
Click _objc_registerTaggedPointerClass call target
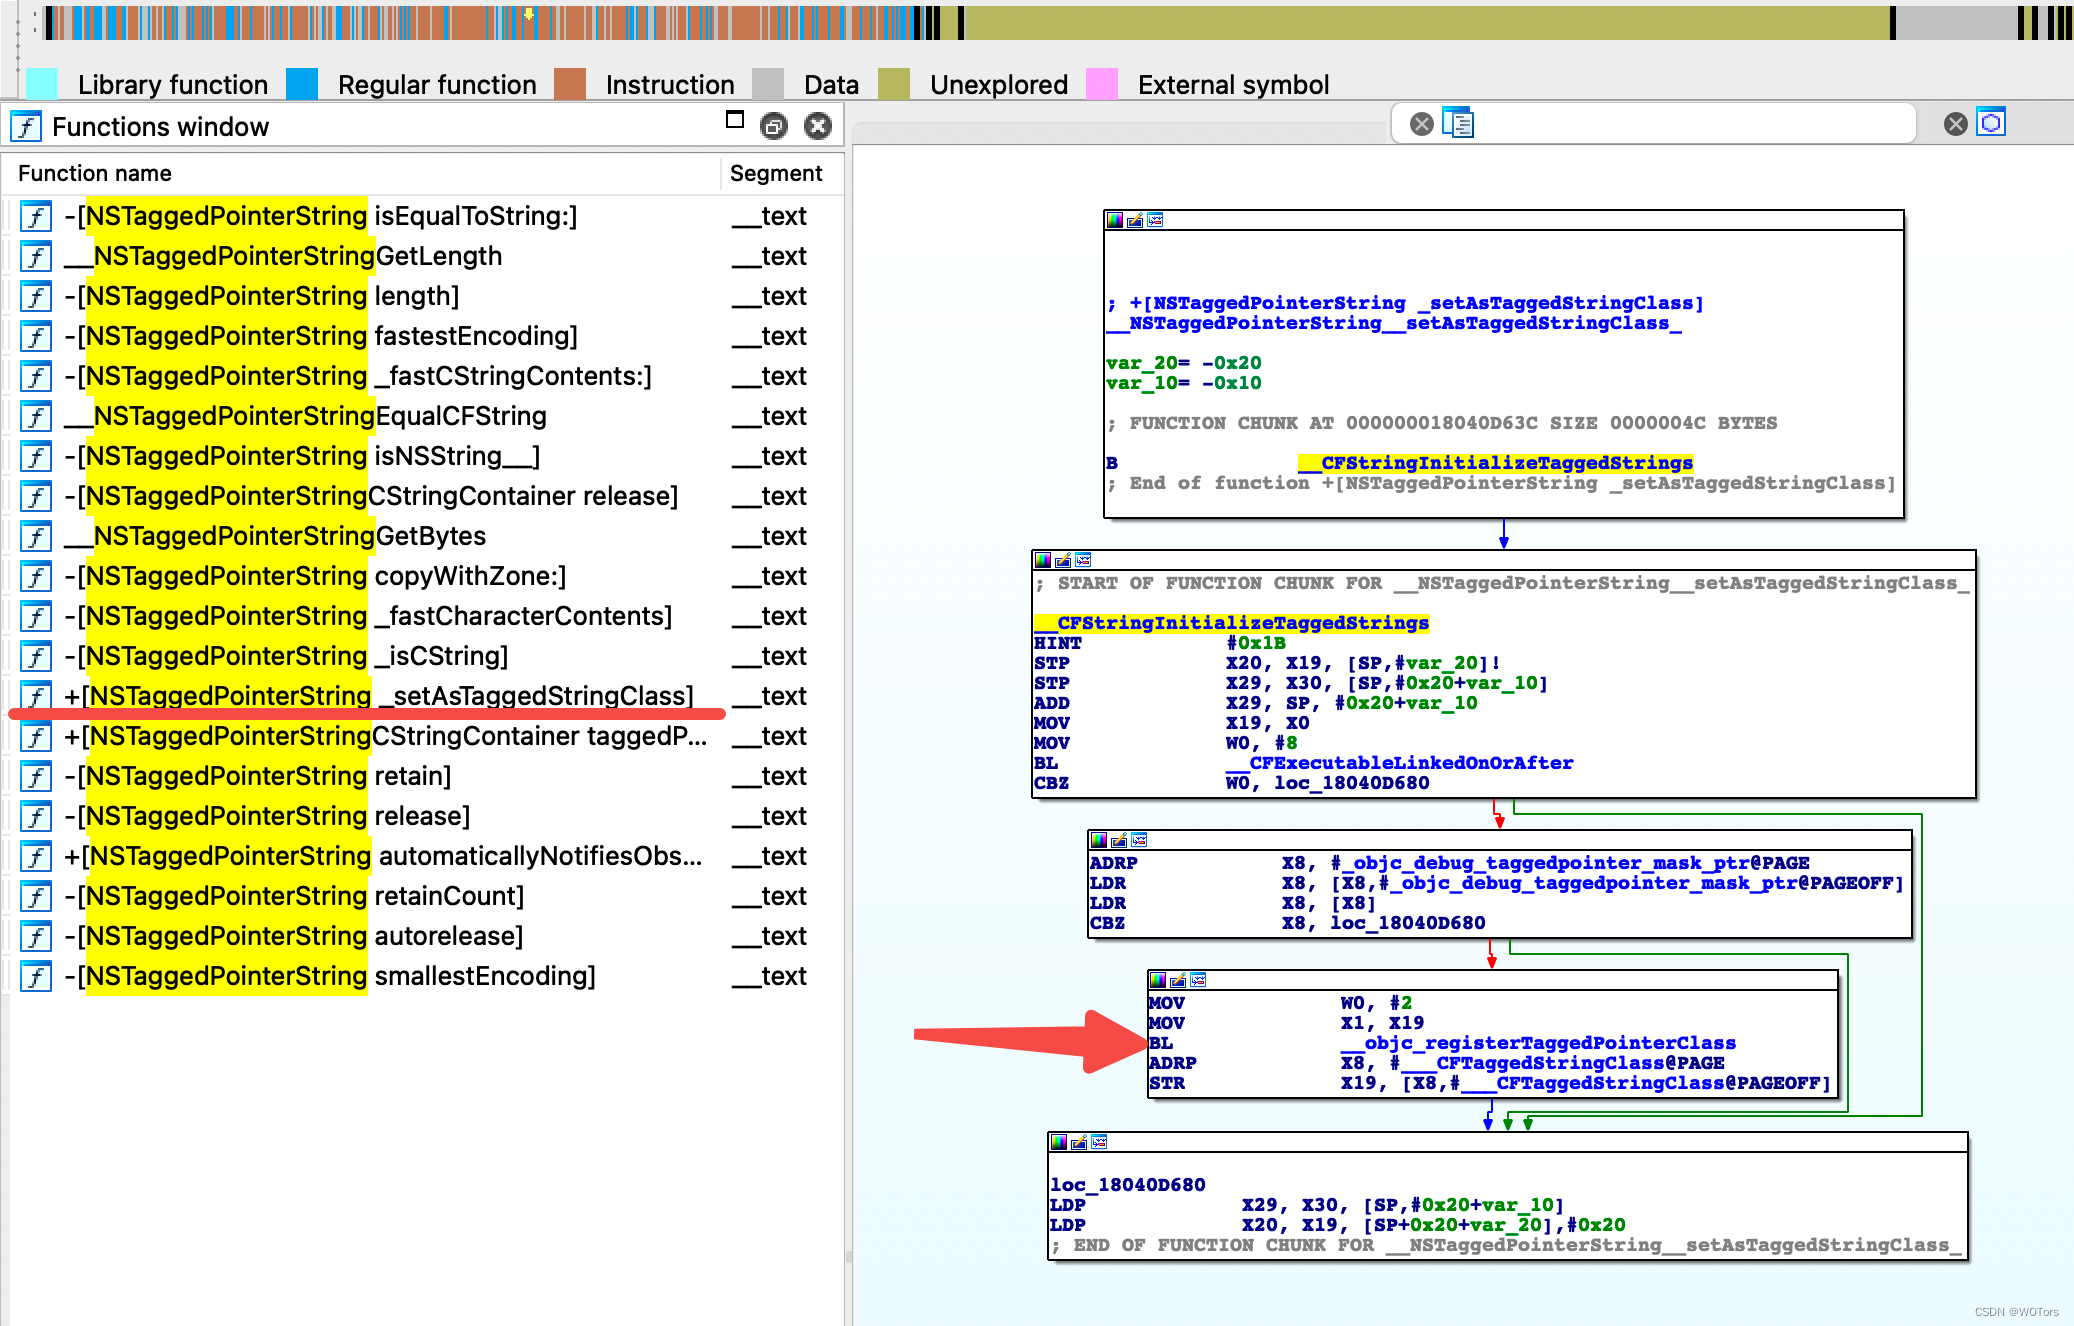click(1539, 1043)
